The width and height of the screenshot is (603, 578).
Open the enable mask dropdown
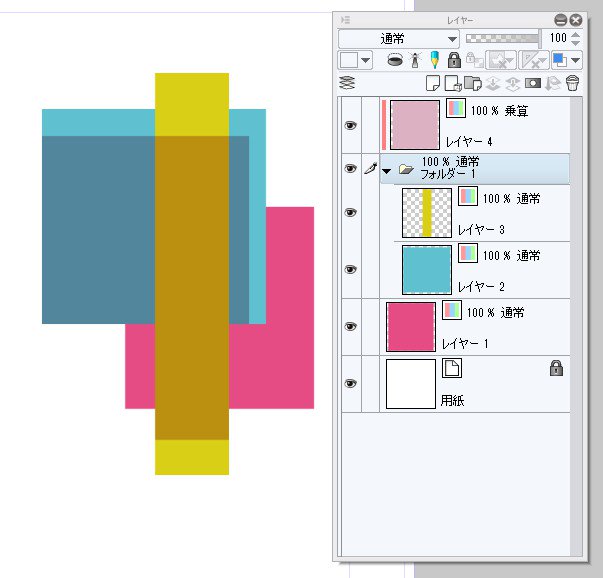pos(500,60)
